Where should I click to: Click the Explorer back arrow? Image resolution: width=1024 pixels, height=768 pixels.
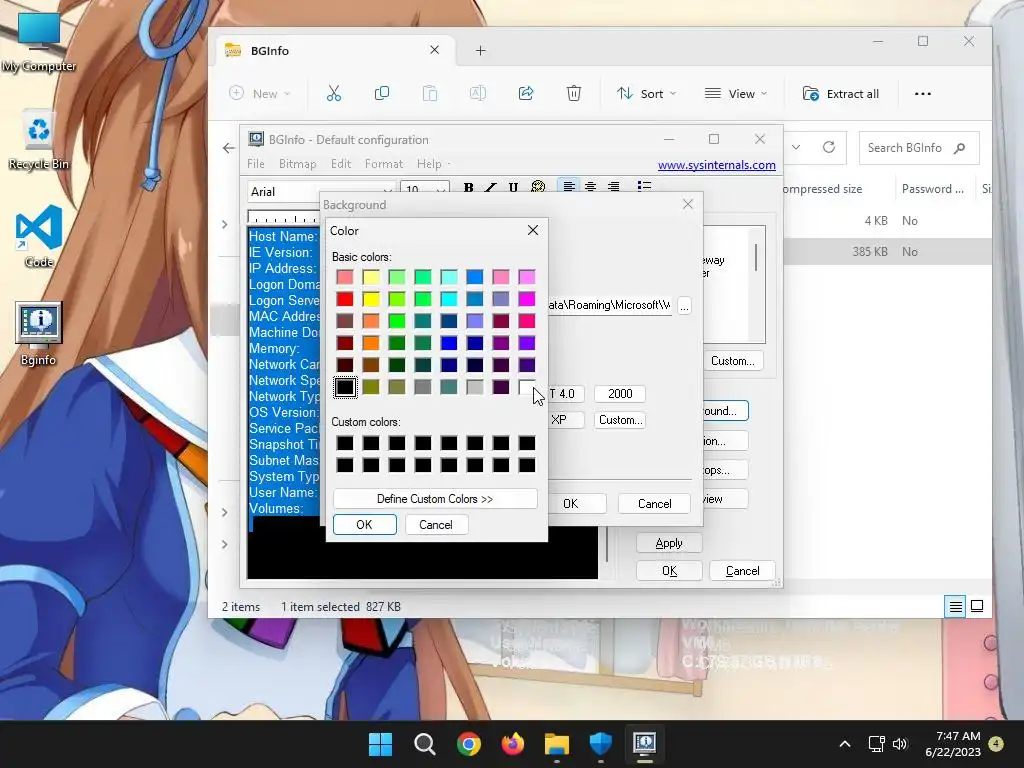click(x=229, y=148)
